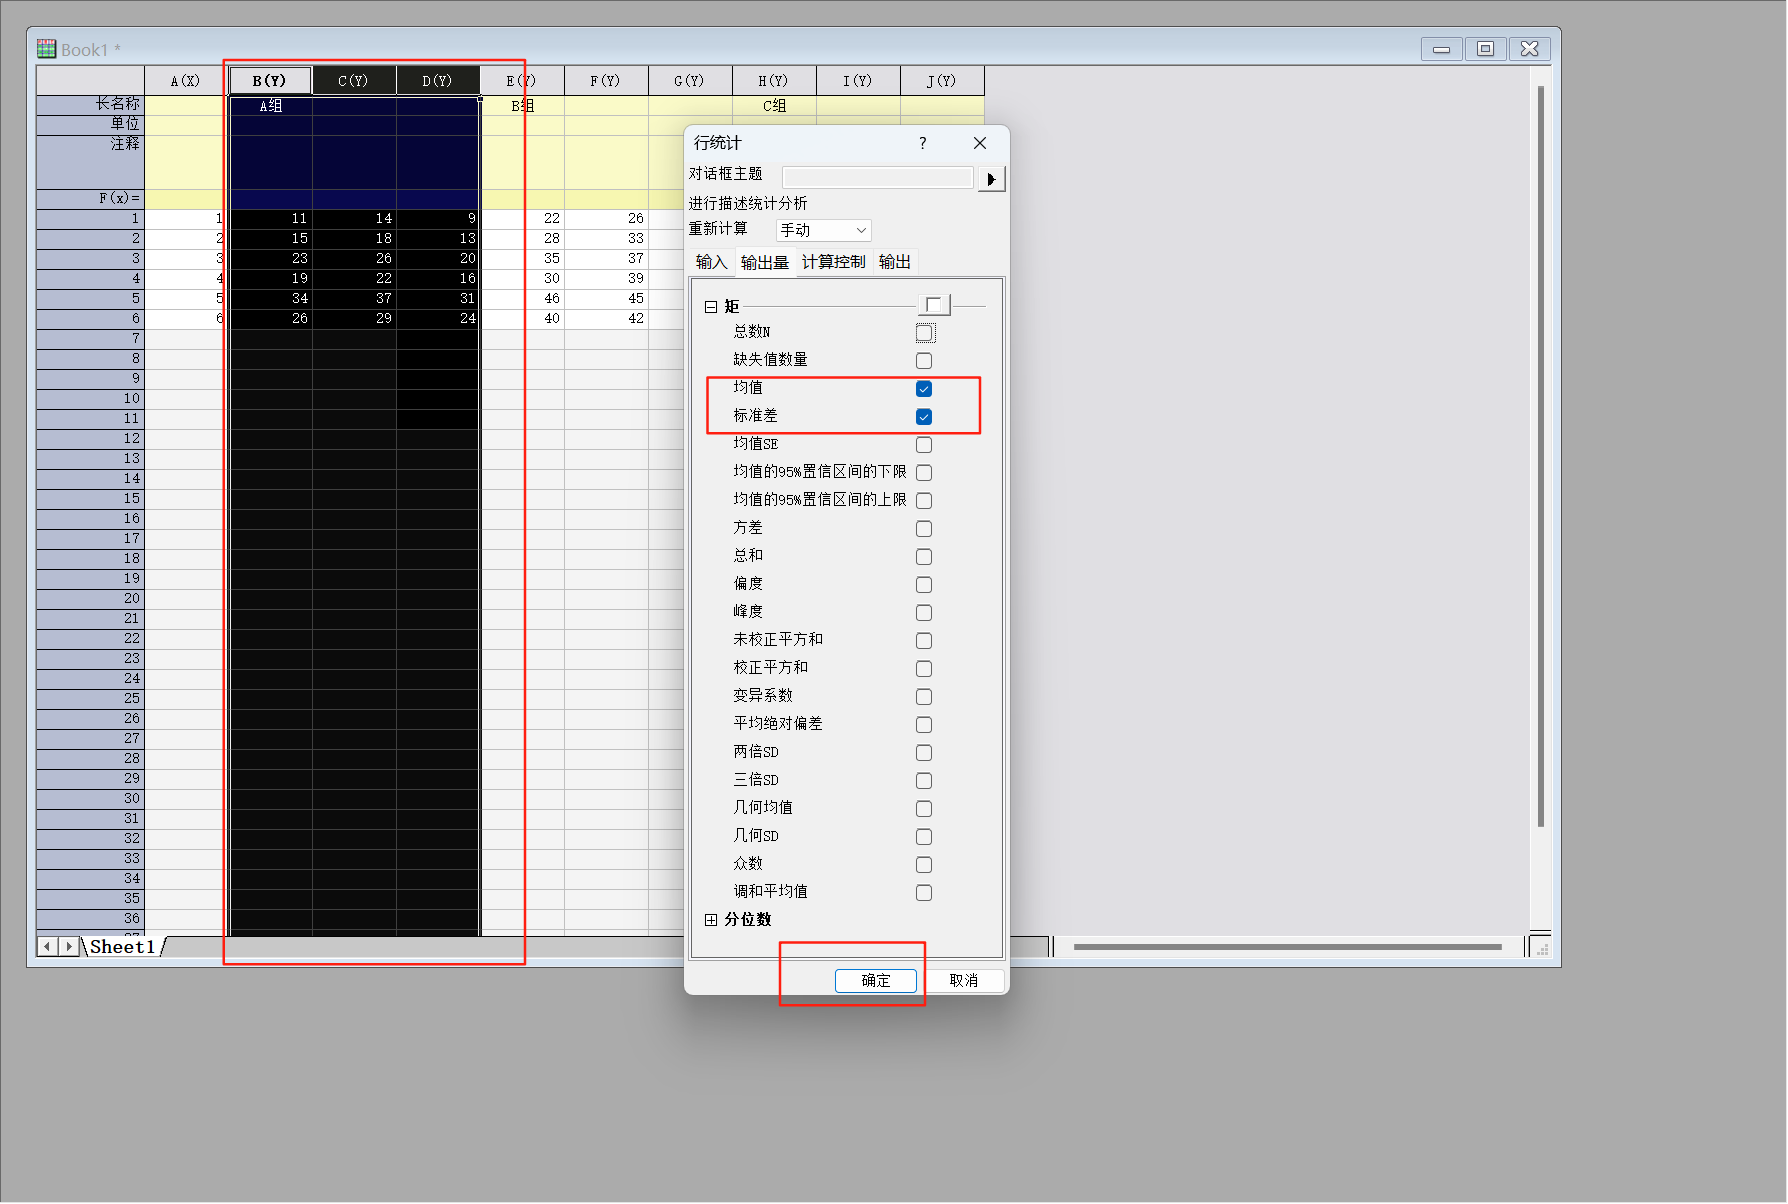Switch to 计算控制 tab
1788x1204 pixels.
point(834,262)
